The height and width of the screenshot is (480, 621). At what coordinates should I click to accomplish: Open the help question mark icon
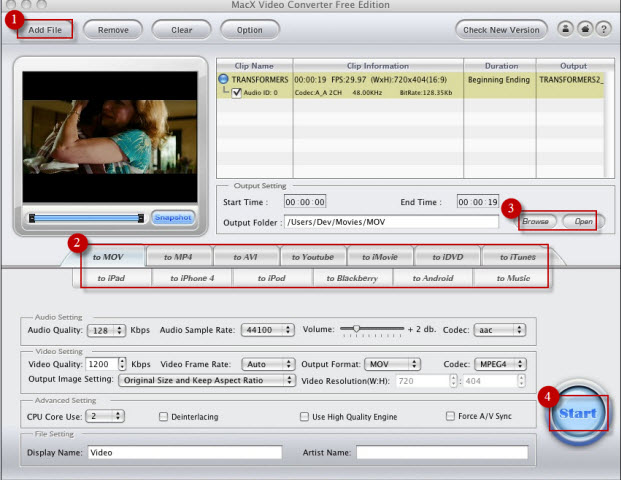coord(604,29)
